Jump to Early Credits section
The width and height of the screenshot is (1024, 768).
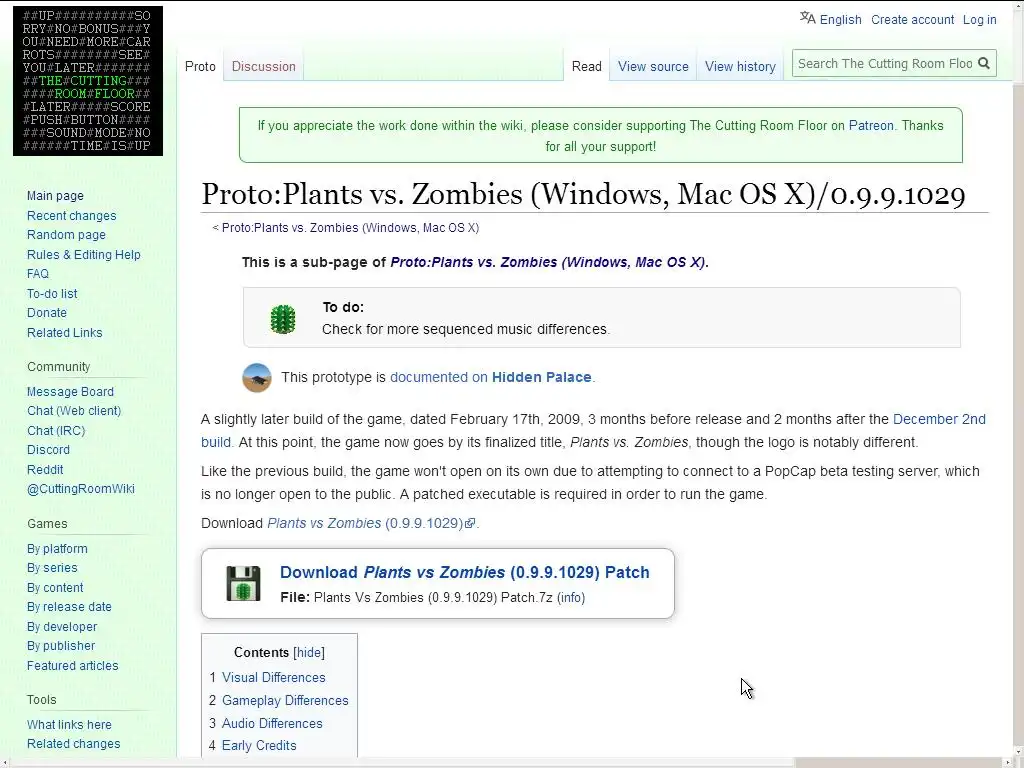tap(259, 746)
